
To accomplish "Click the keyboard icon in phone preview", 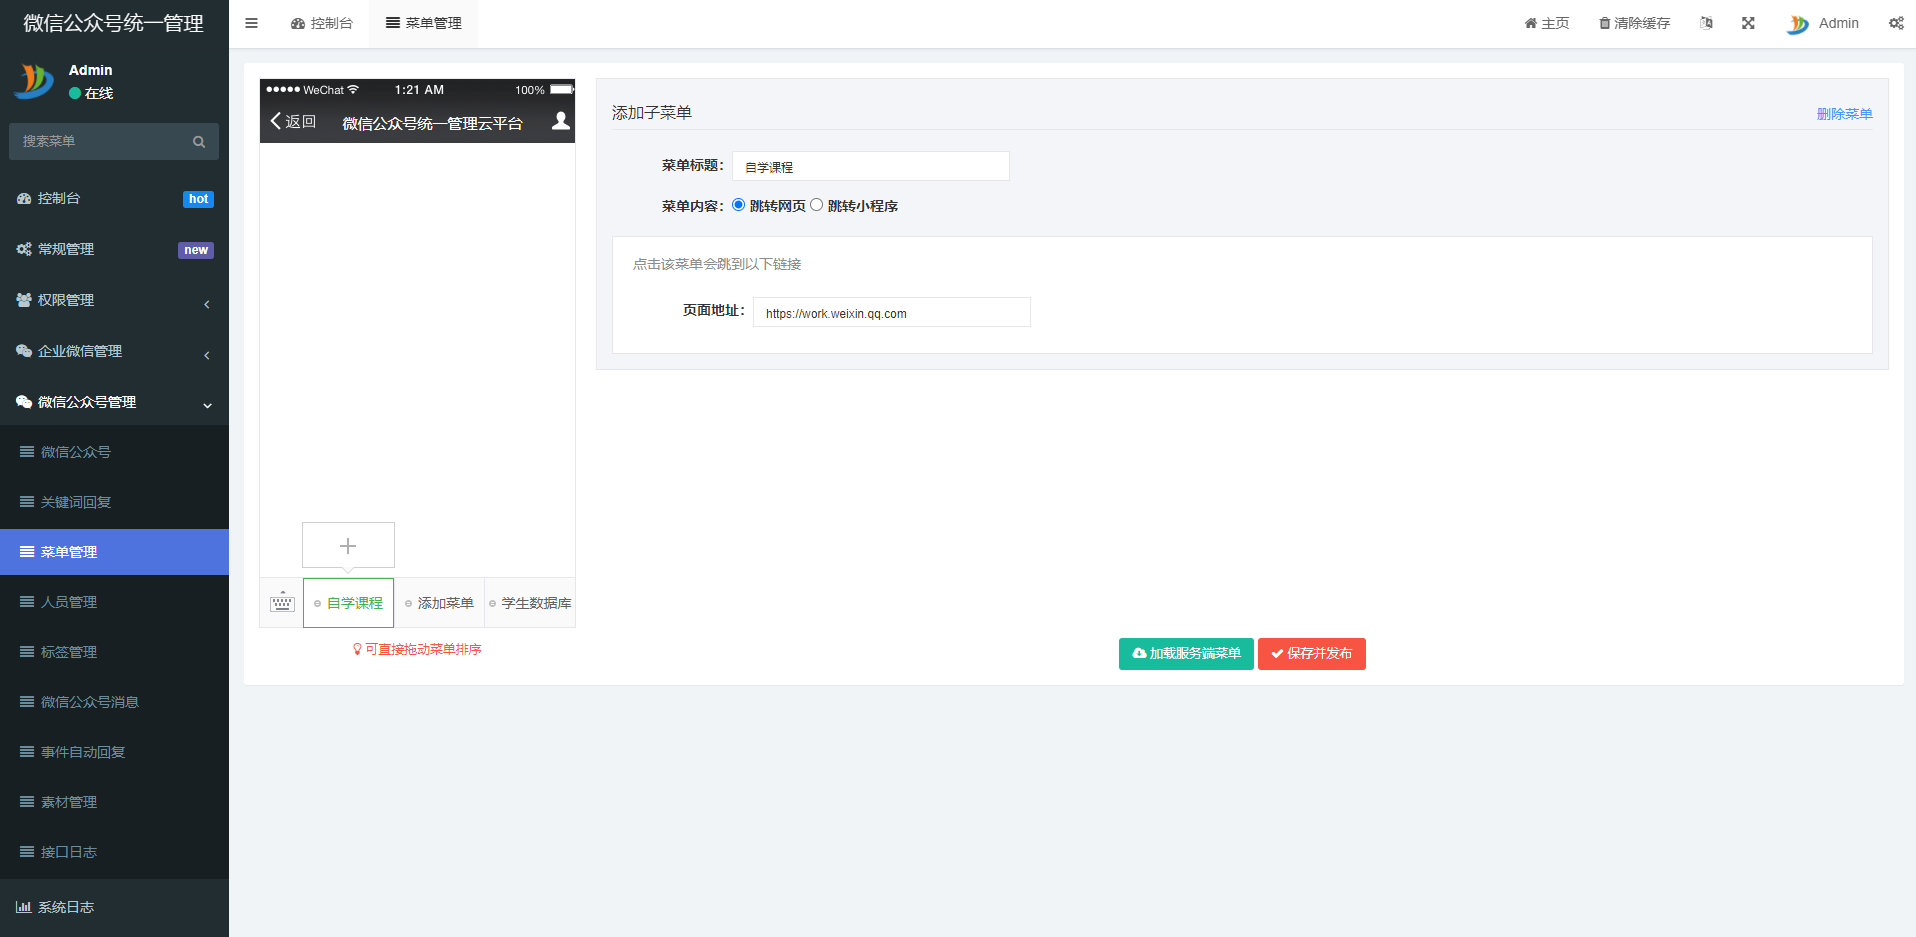I will tap(282, 602).
